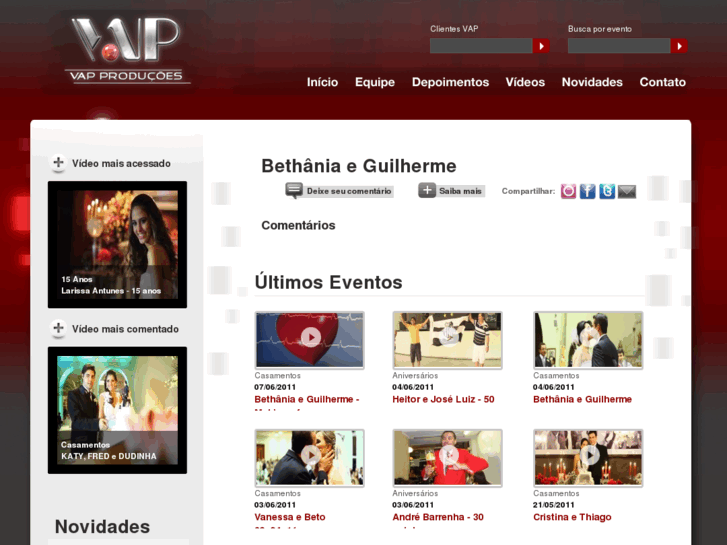Click the plus icon beside Vídeo mais acessado

tap(58, 162)
